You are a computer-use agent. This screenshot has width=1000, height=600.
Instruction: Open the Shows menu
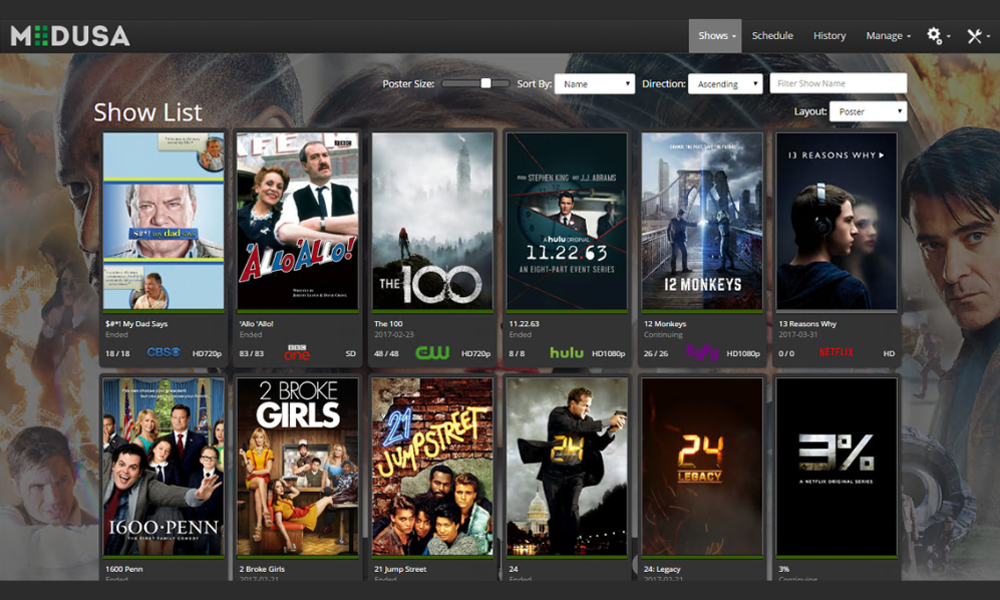(715, 36)
